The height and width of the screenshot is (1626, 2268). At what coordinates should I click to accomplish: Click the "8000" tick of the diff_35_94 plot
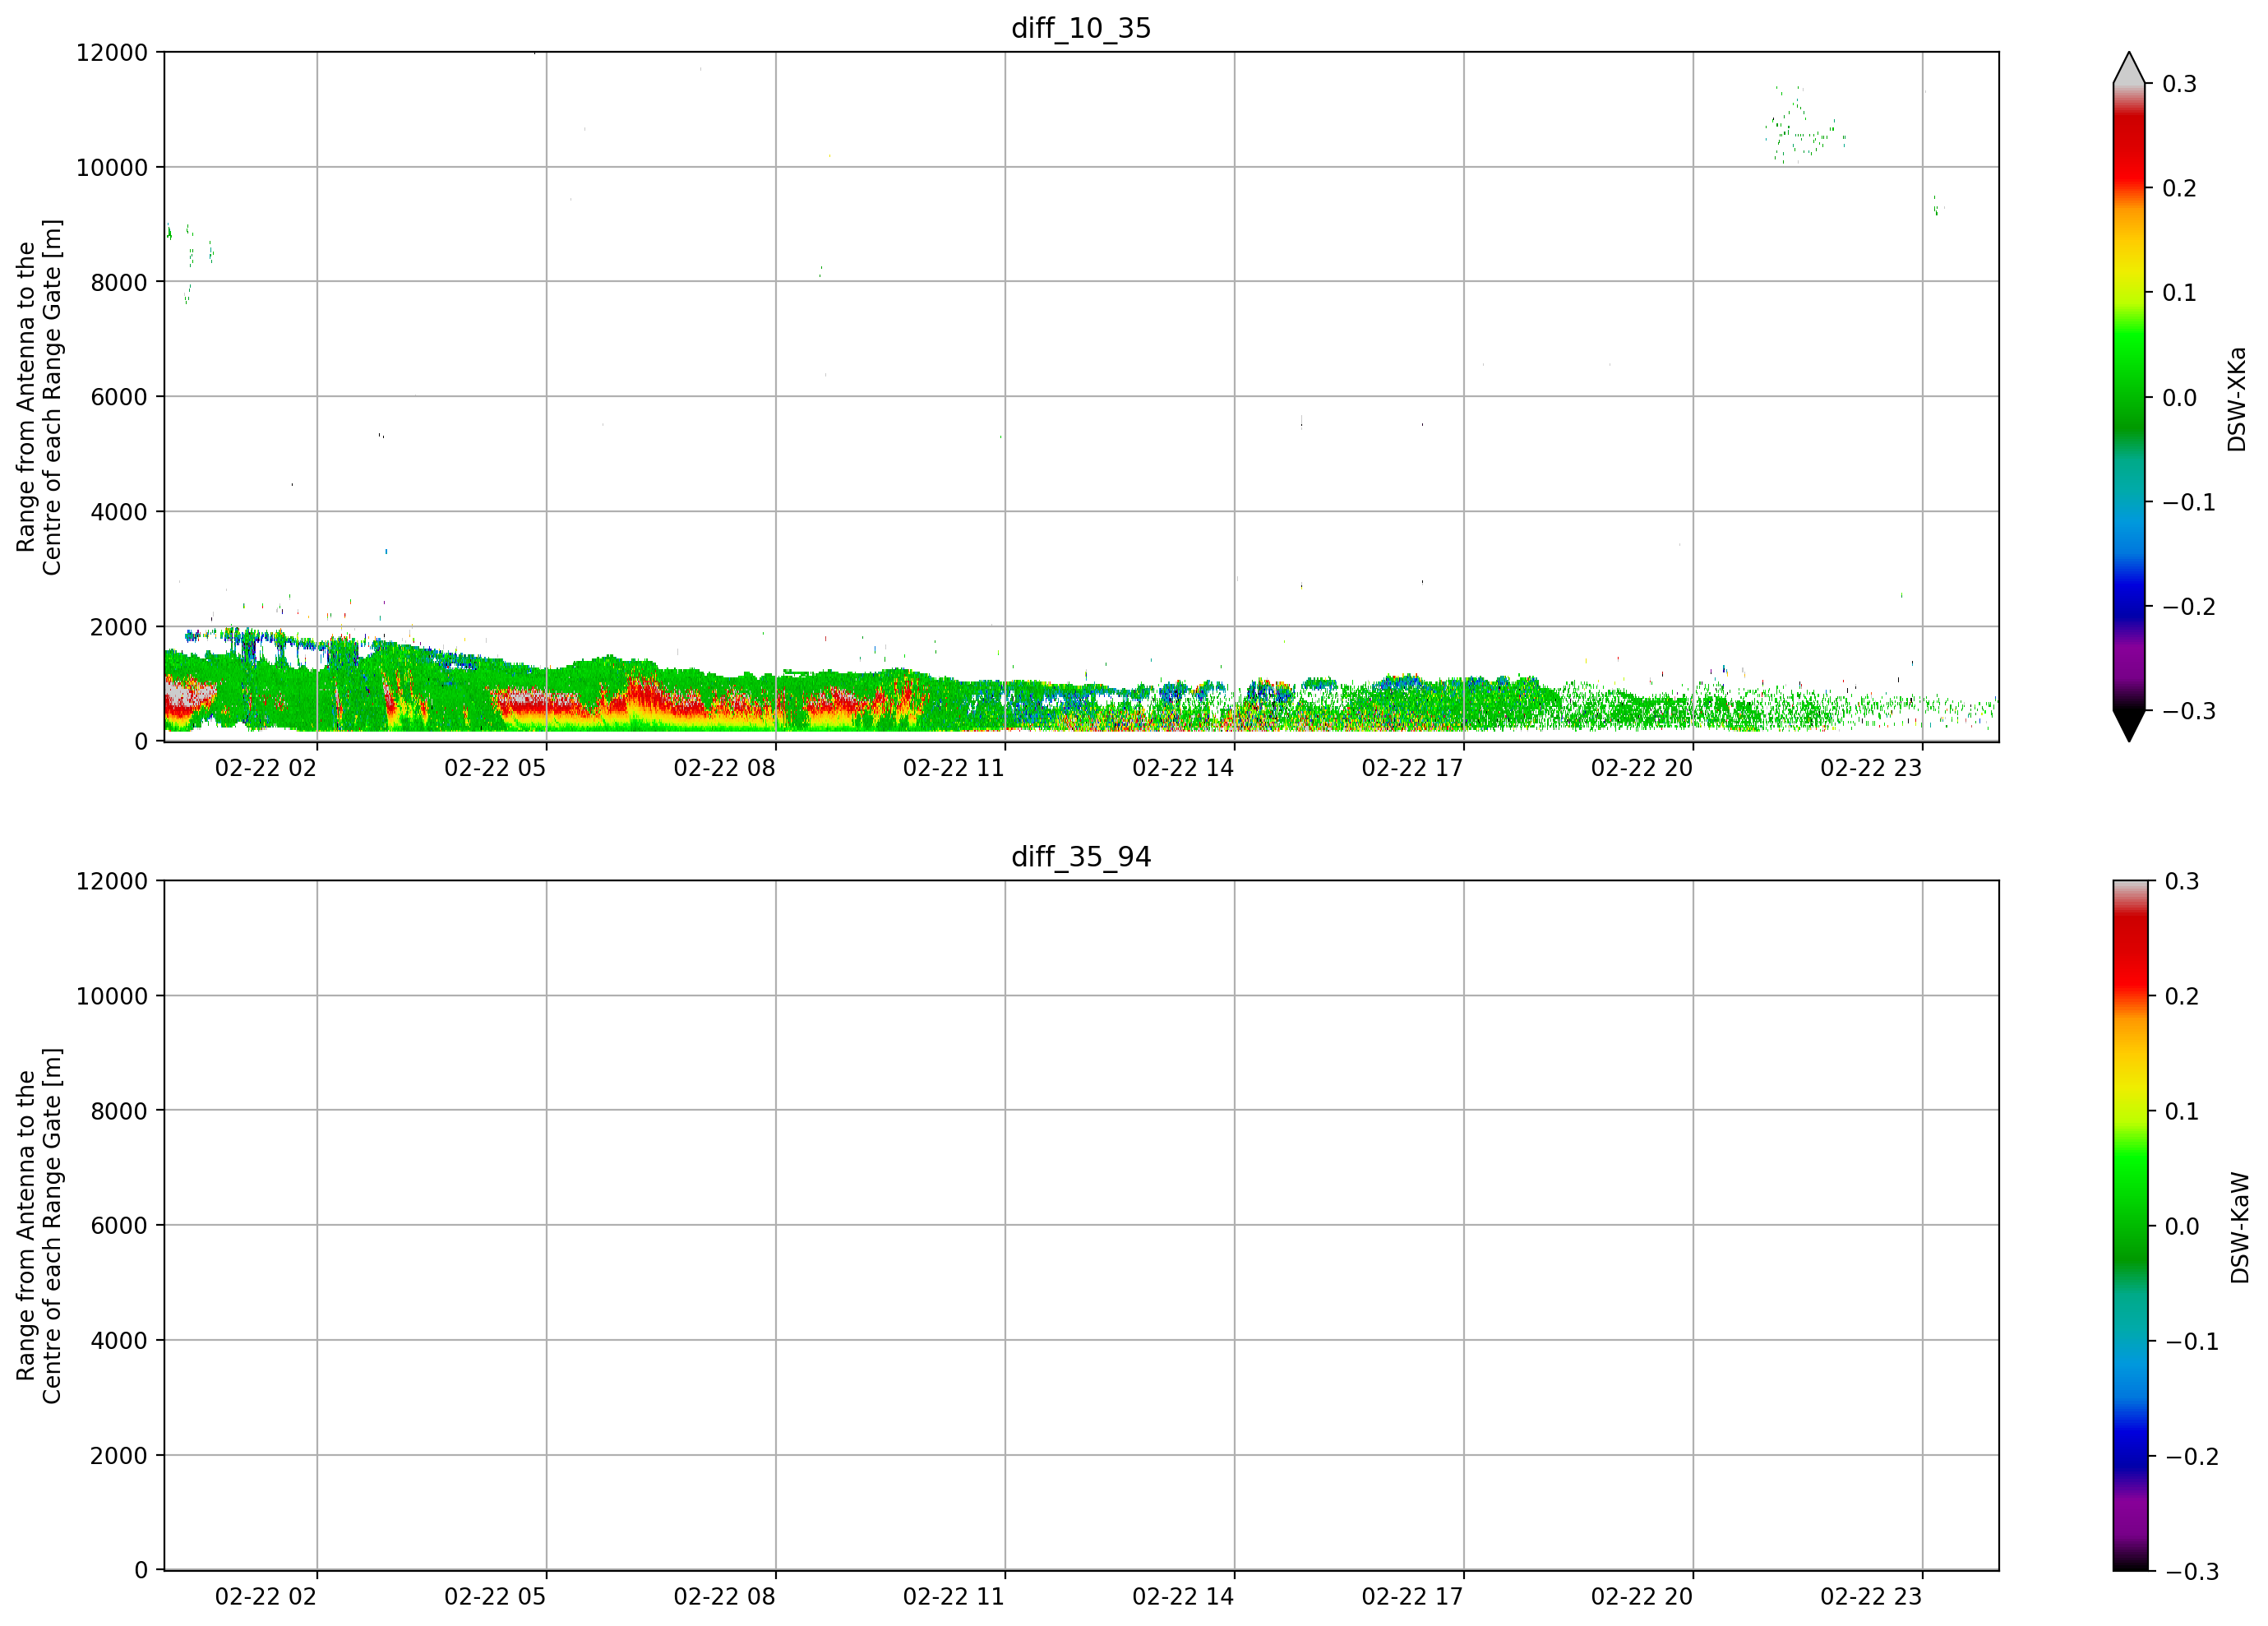click(x=119, y=1111)
